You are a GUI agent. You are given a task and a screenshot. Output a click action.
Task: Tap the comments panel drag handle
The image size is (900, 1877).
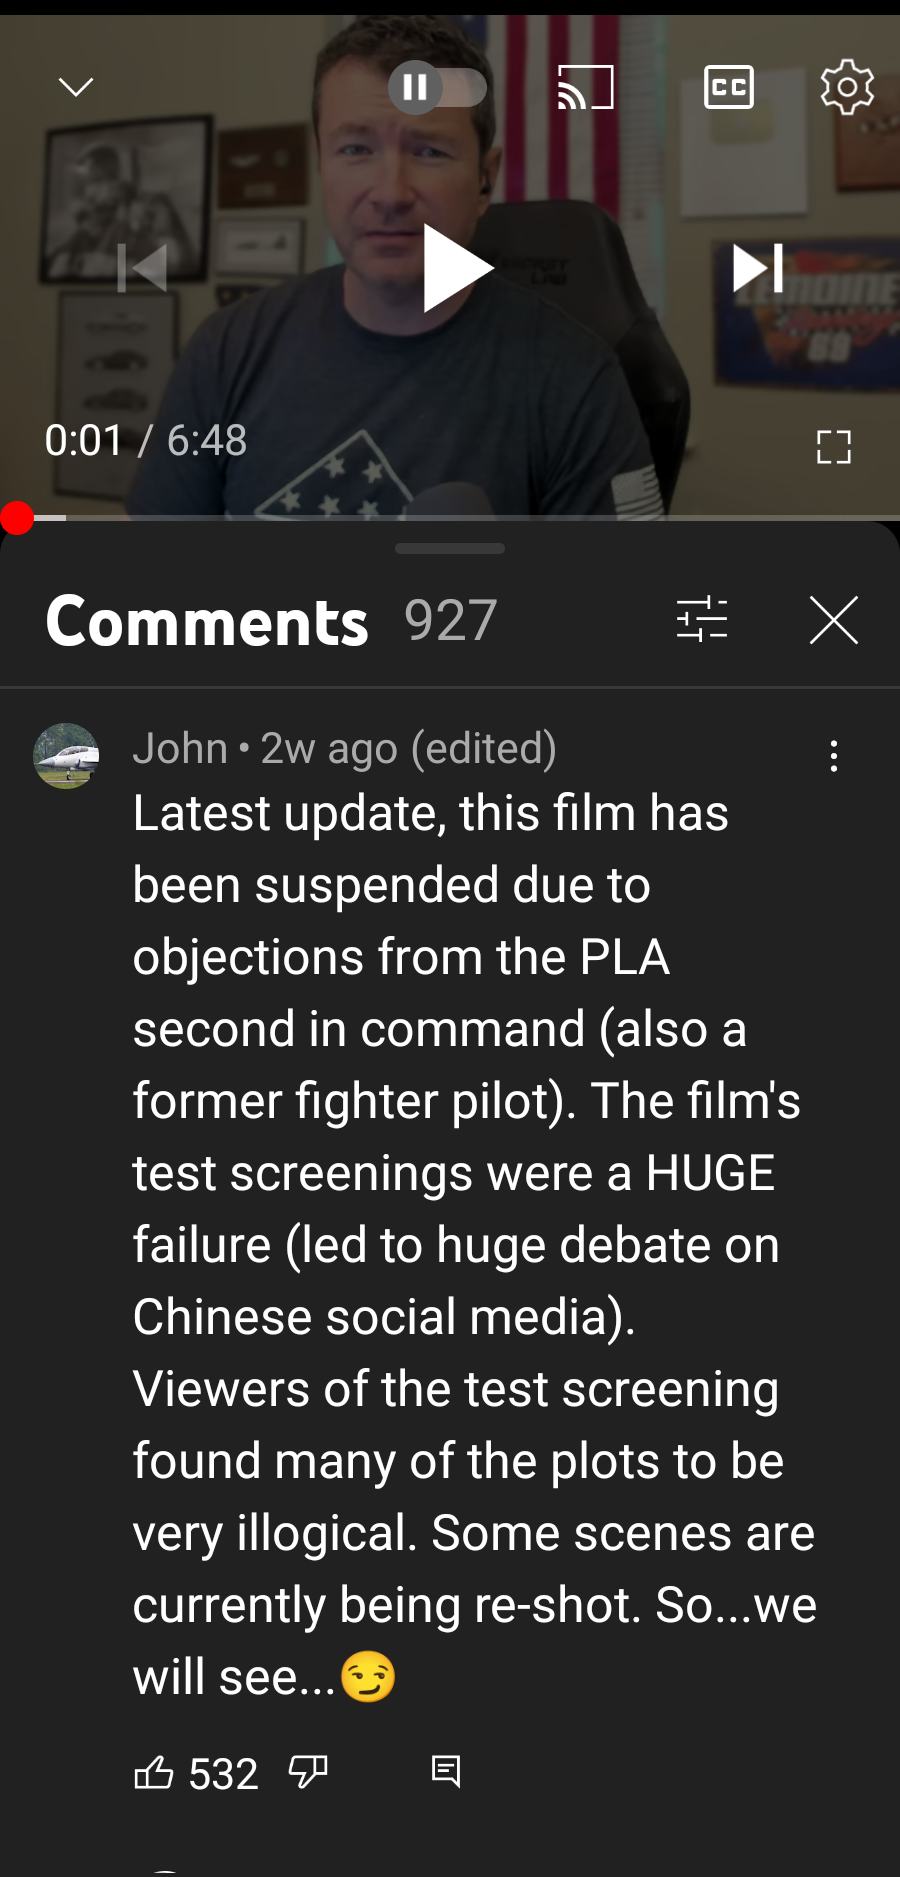(450, 548)
